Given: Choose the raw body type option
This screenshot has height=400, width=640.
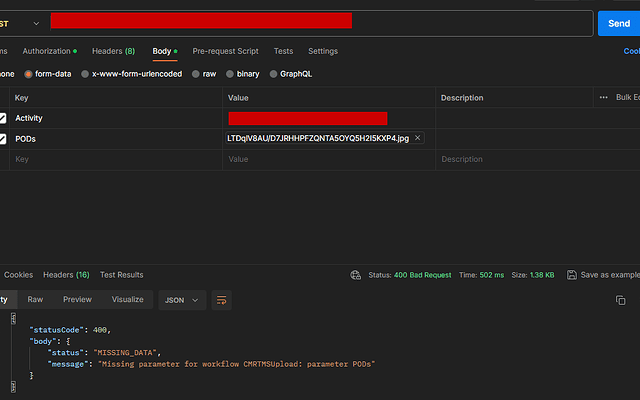Looking at the screenshot, I should coord(196,74).
